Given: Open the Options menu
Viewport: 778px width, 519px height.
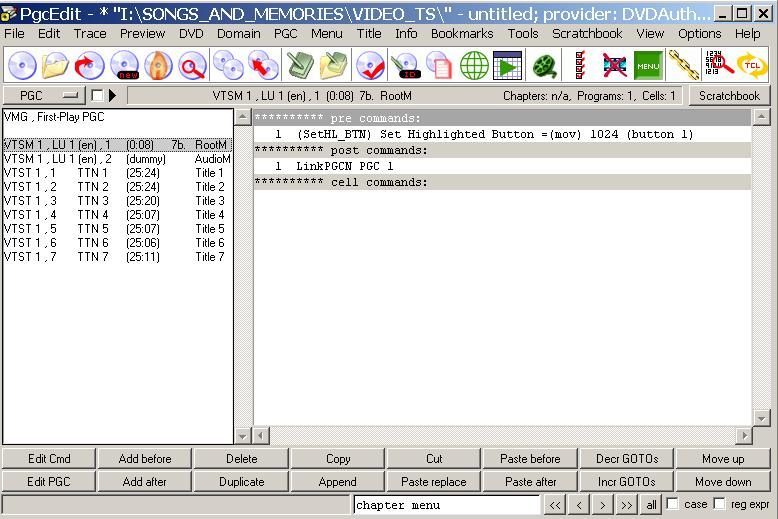Looking at the screenshot, I should point(700,34).
